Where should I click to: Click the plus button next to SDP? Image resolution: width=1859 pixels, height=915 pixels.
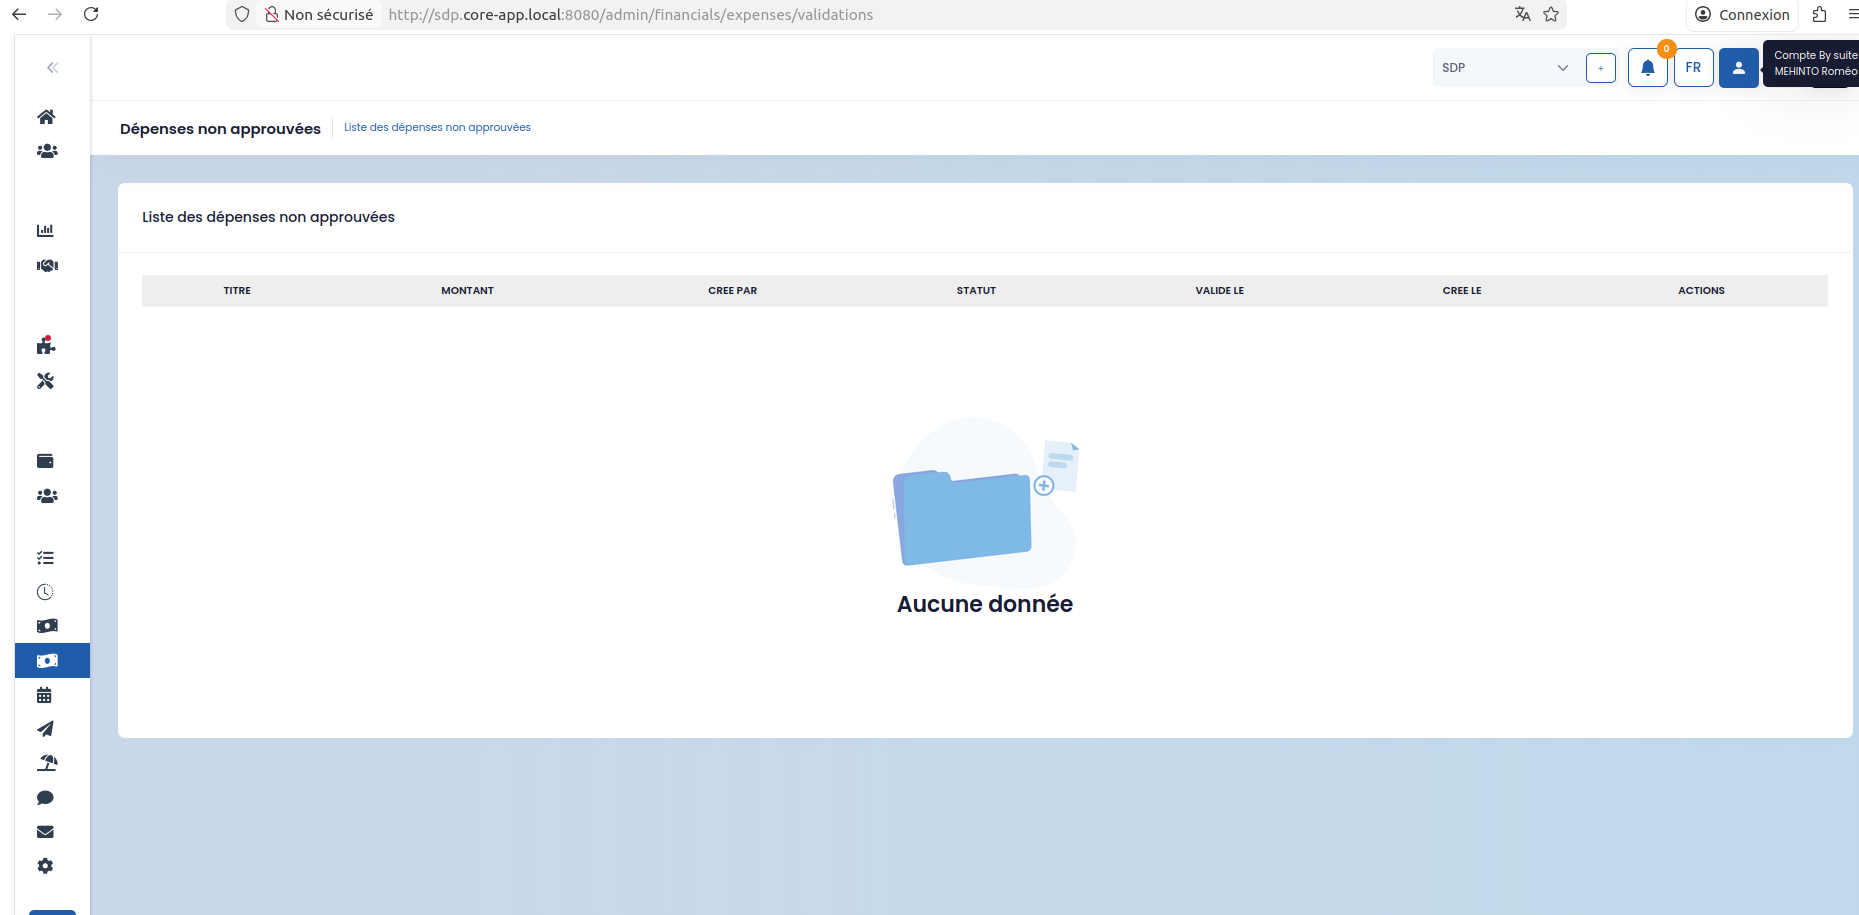(1600, 68)
